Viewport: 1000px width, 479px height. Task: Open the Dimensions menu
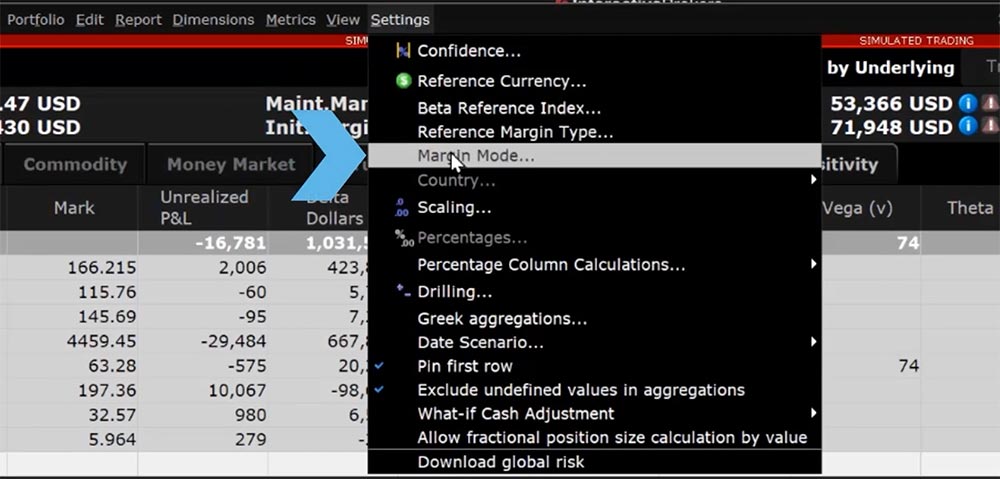213,20
